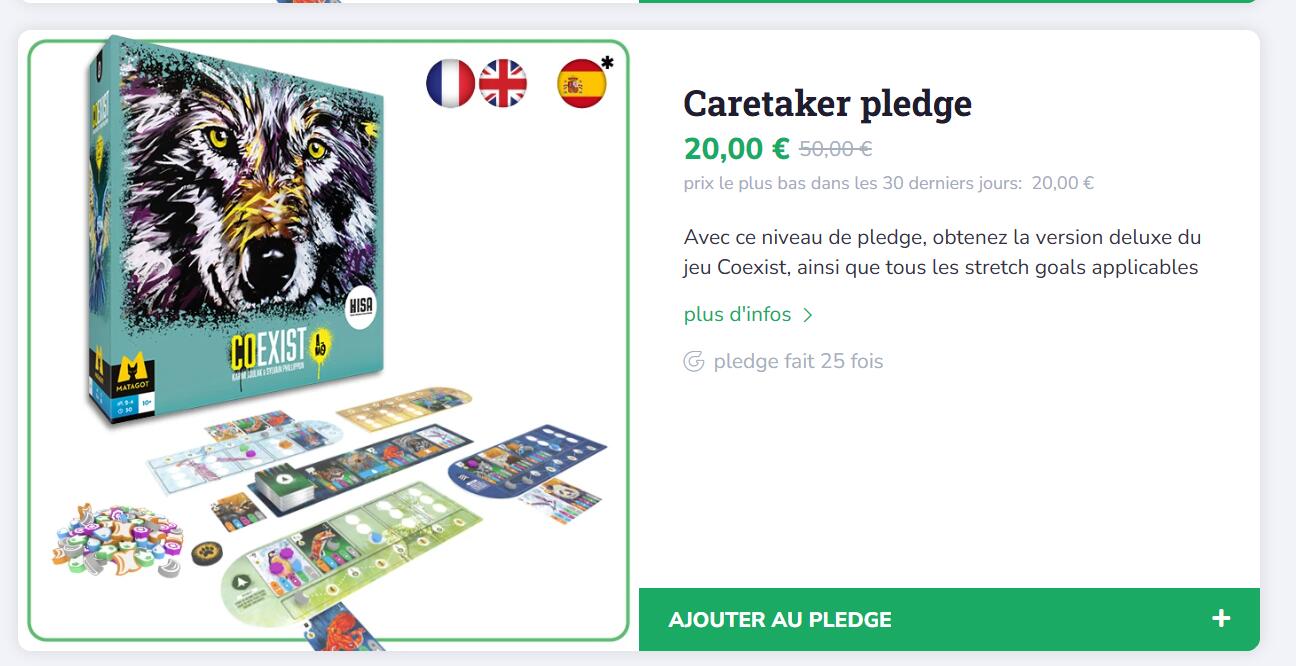
Task: Click the circular pledge count icon
Action: [694, 361]
